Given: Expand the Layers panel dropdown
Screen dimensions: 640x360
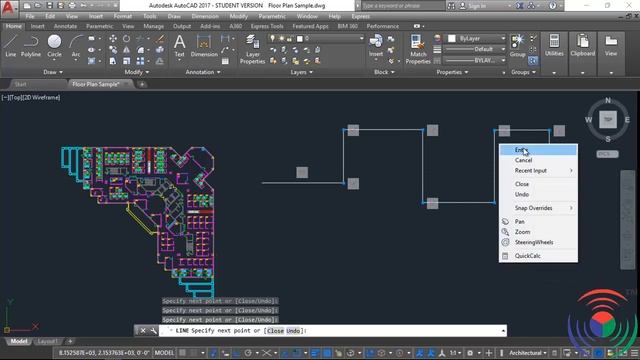Looking at the screenshot, I should (302, 72).
